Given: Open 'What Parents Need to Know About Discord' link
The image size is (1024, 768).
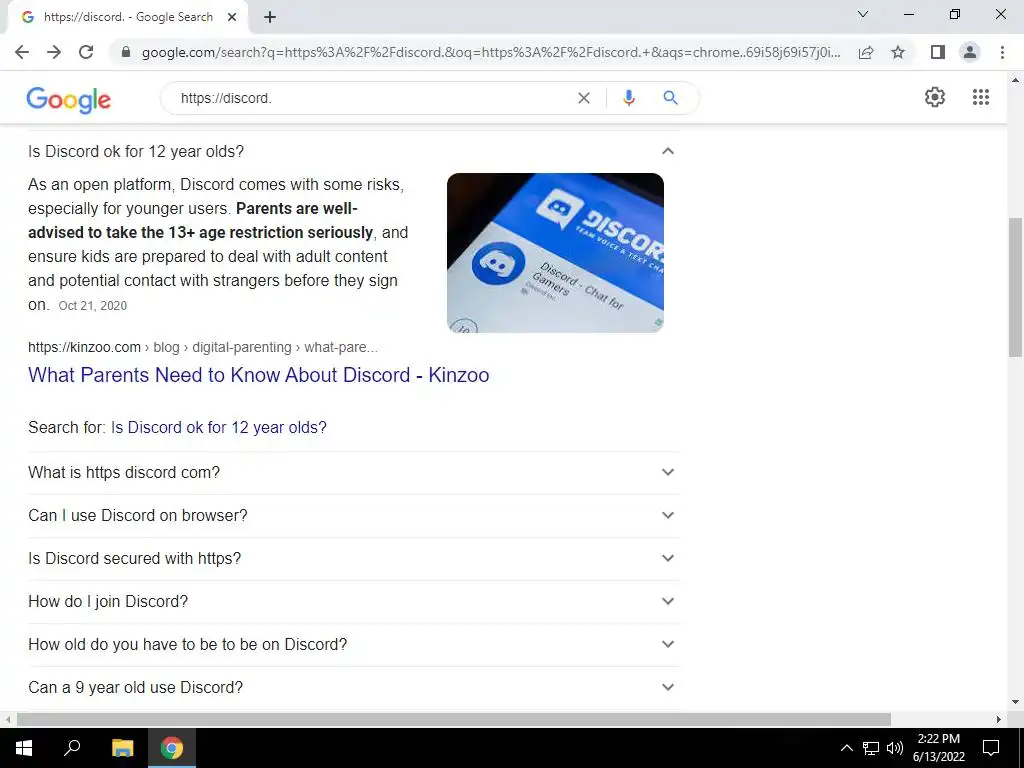Looking at the screenshot, I should point(259,375).
